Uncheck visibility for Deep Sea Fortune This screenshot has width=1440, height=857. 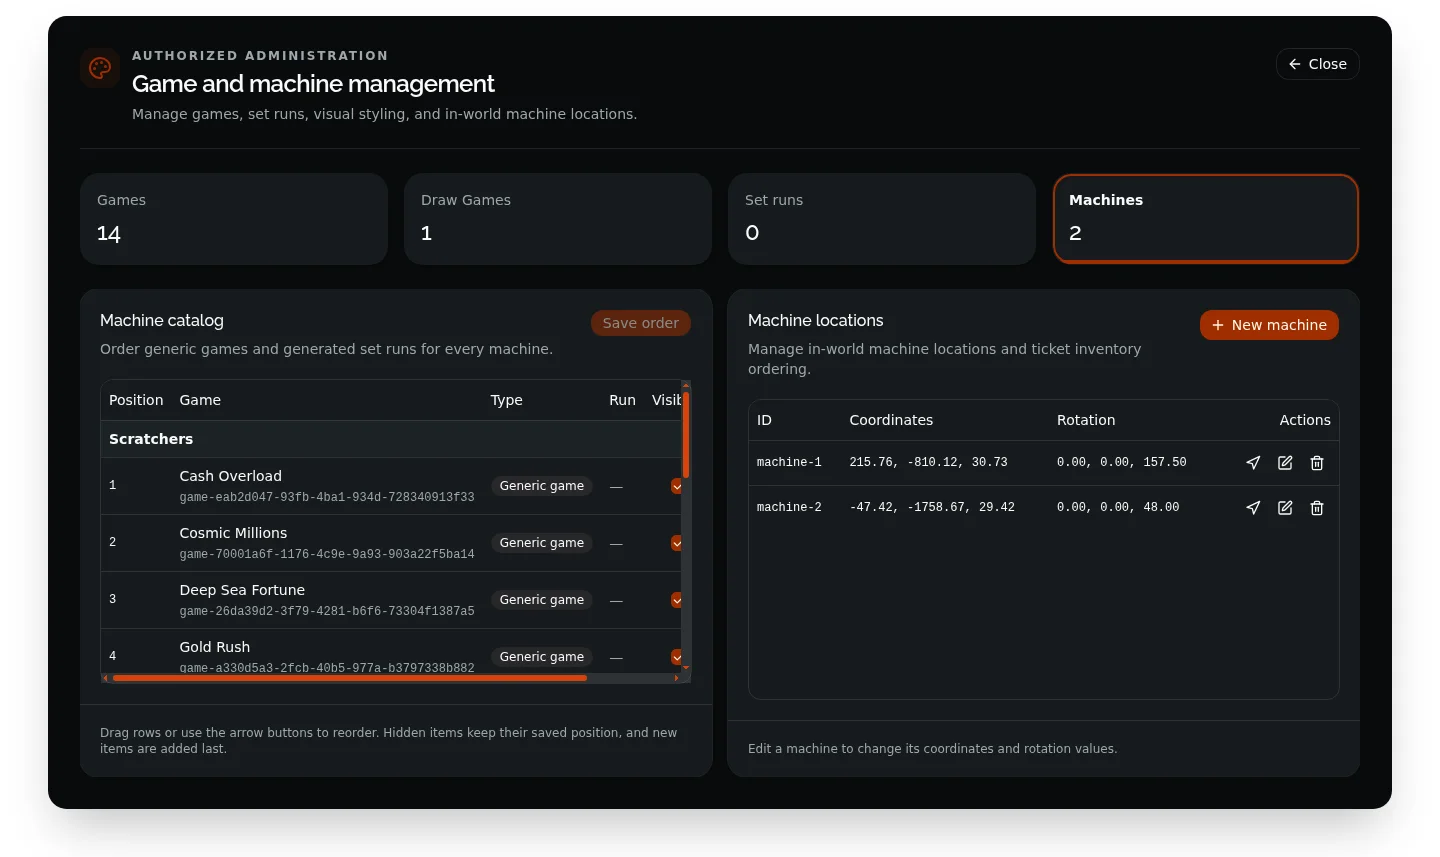[x=676, y=600]
